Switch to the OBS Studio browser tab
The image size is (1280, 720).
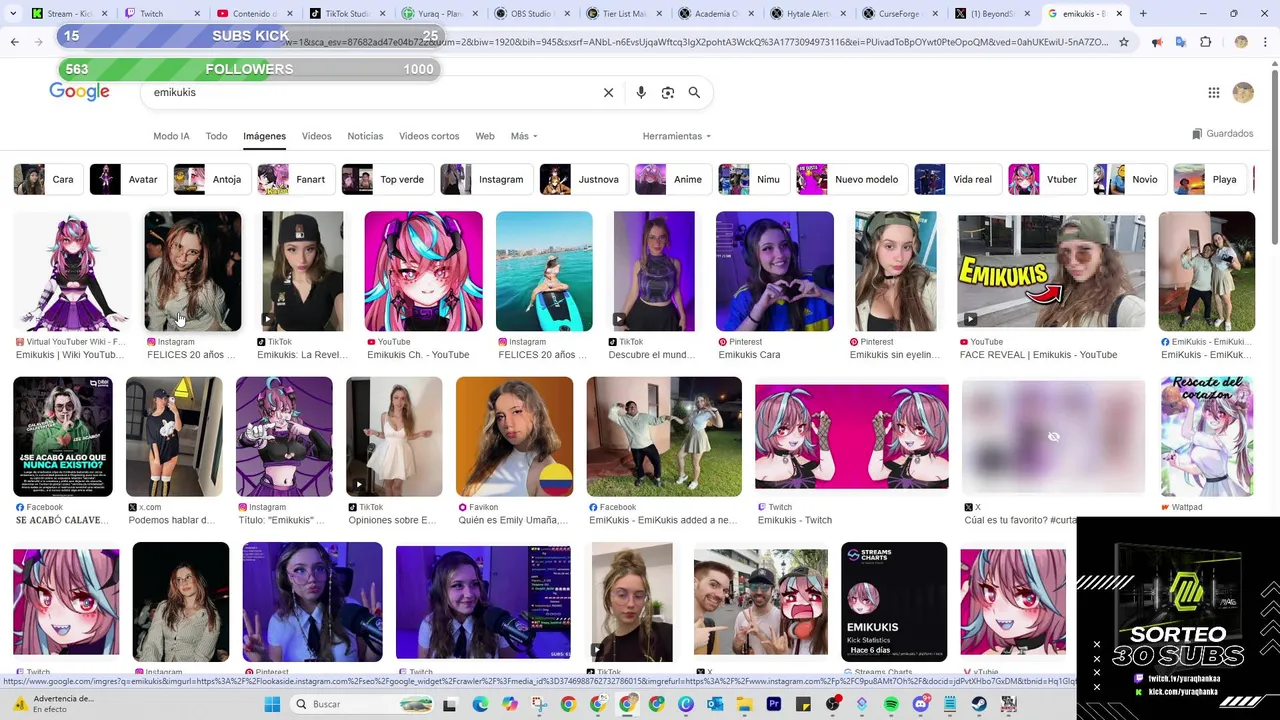(532, 14)
